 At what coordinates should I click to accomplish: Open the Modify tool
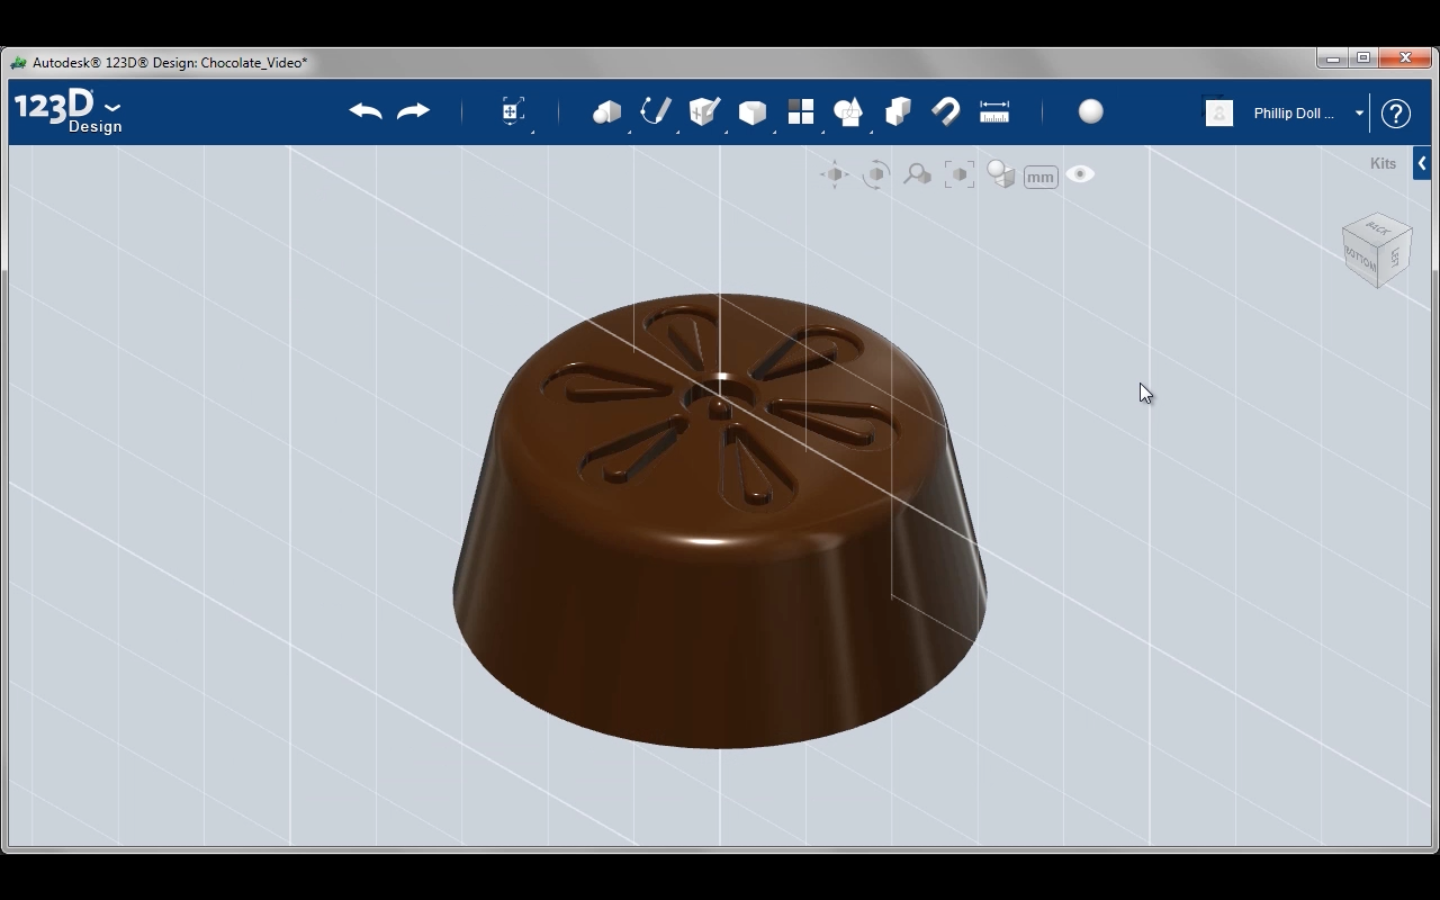pos(752,112)
